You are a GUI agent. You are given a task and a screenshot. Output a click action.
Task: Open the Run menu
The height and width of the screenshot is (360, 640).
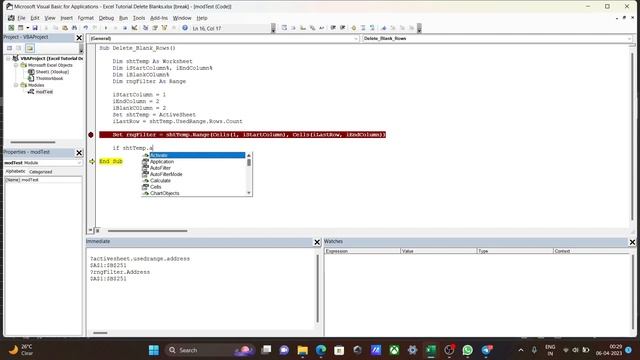[x=123, y=18]
